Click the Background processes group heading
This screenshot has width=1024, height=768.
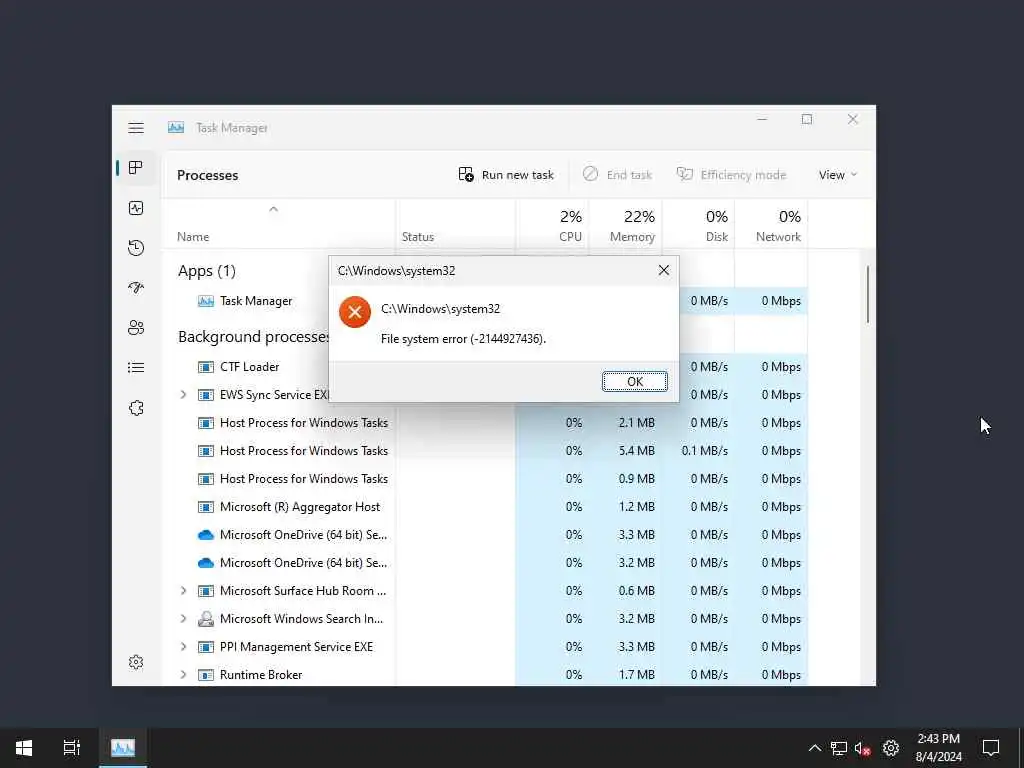coord(253,336)
